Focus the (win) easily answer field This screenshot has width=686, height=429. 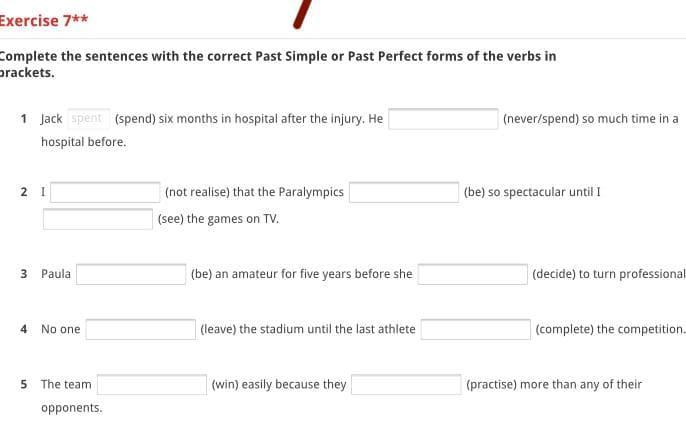pos(151,384)
